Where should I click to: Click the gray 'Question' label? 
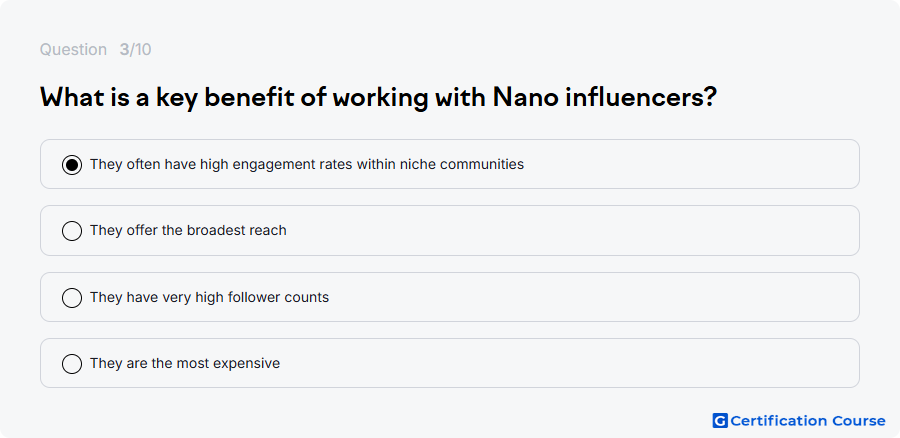[x=73, y=50]
